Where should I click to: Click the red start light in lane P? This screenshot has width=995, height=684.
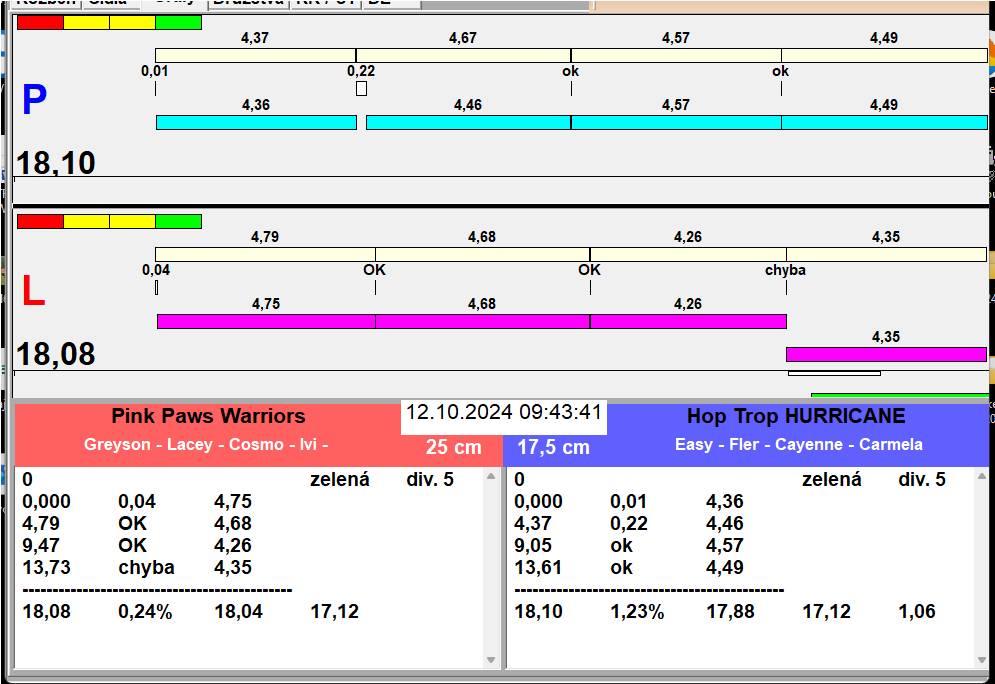[x=39, y=22]
